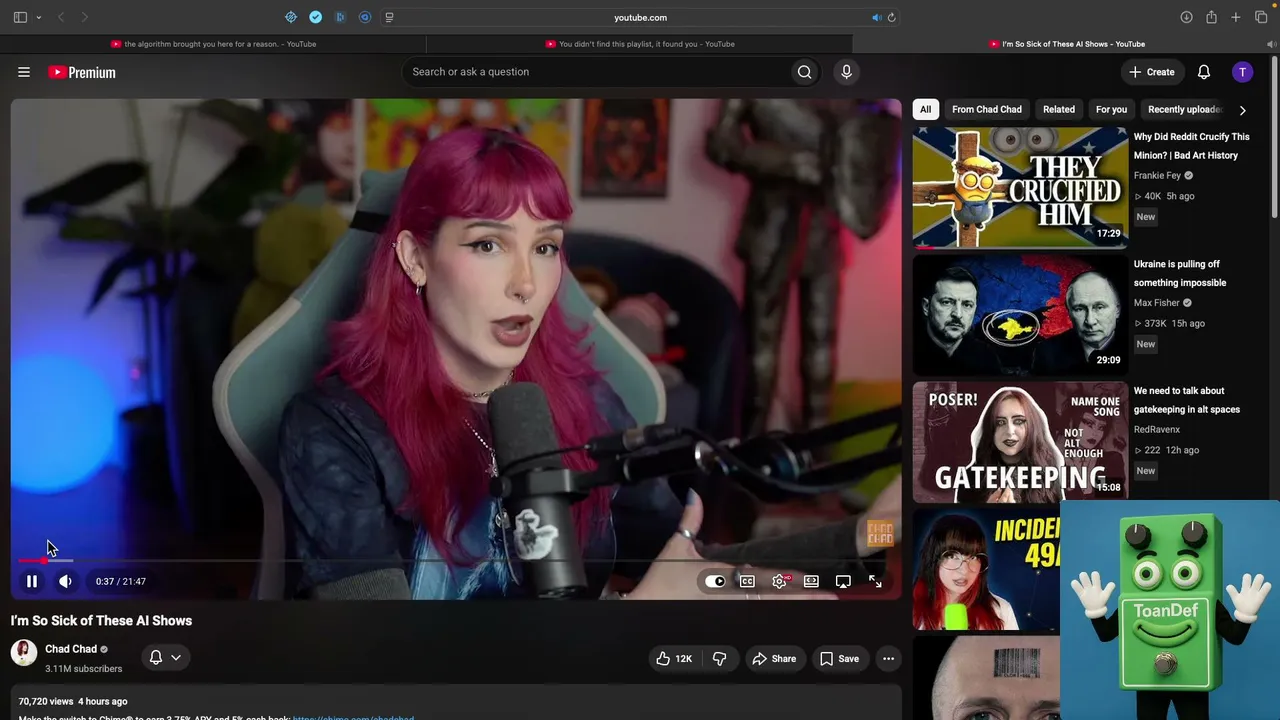Toggle the autoplay switch
Viewport: 1280px width, 720px height.
tap(715, 581)
